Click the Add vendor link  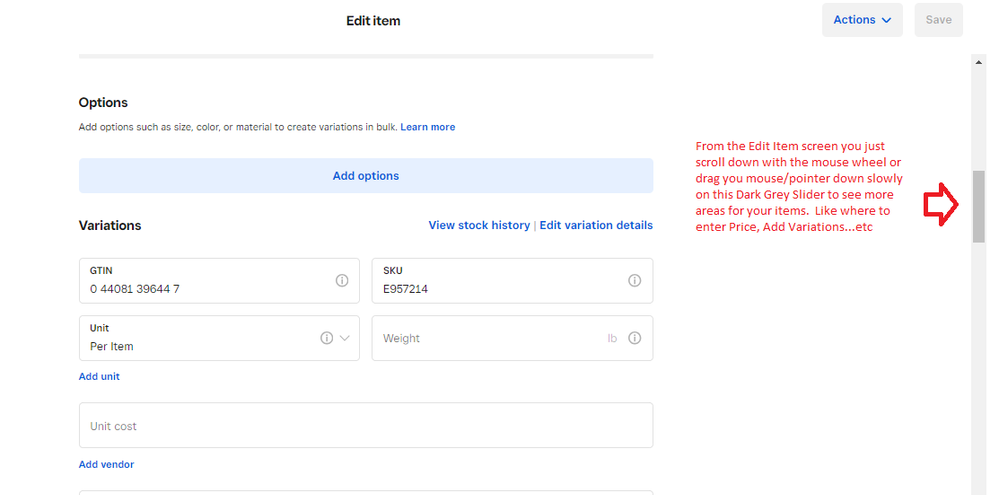tap(106, 465)
